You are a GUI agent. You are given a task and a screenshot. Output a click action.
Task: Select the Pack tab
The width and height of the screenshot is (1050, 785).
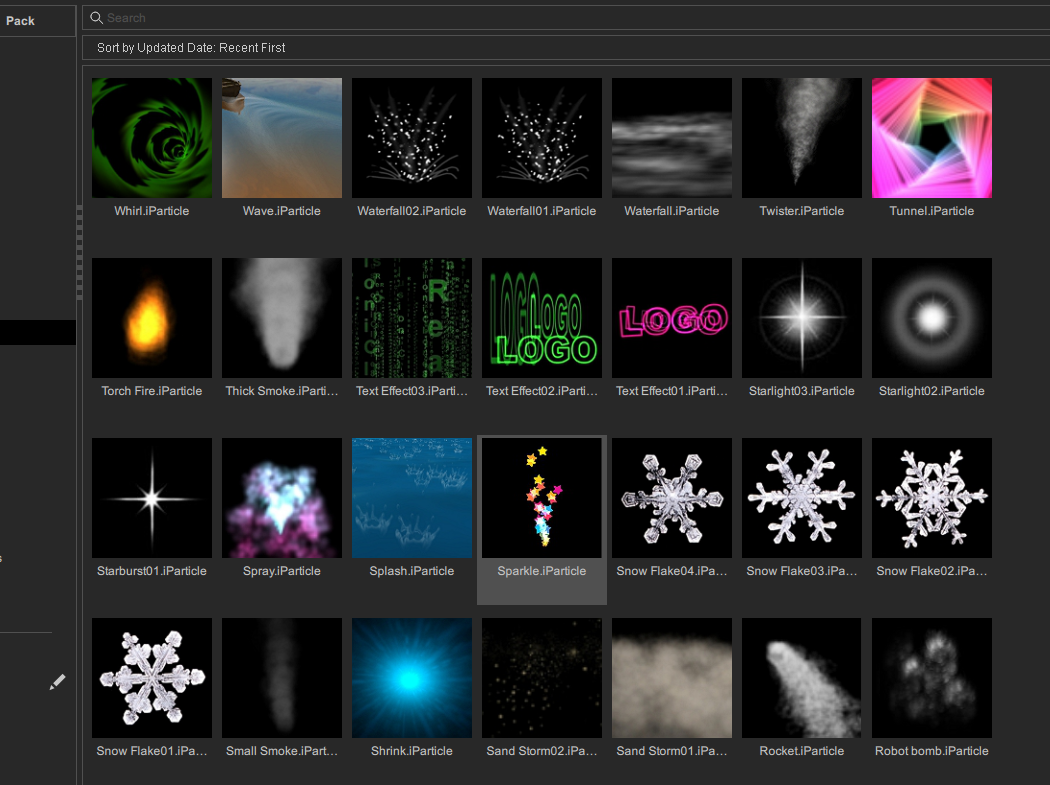20,21
